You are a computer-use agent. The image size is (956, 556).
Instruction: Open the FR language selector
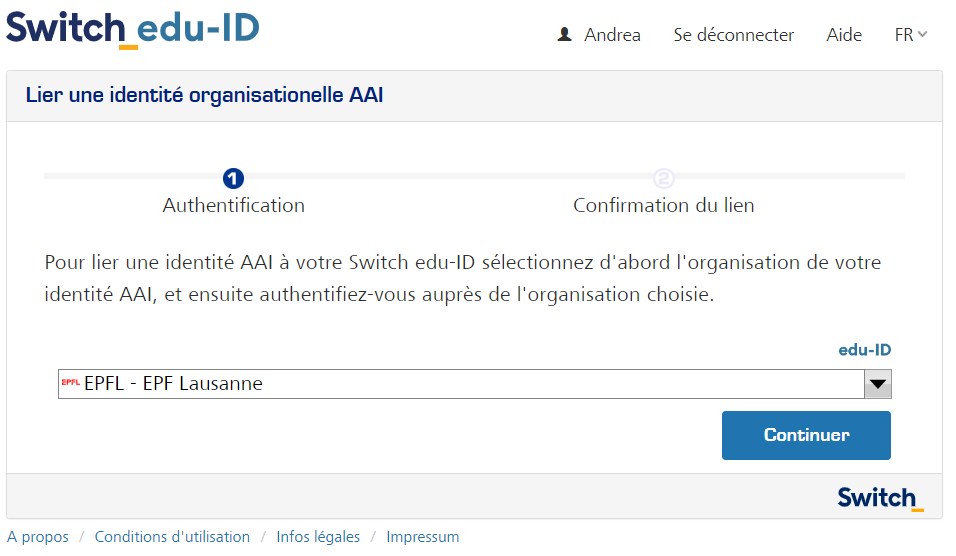[910, 35]
